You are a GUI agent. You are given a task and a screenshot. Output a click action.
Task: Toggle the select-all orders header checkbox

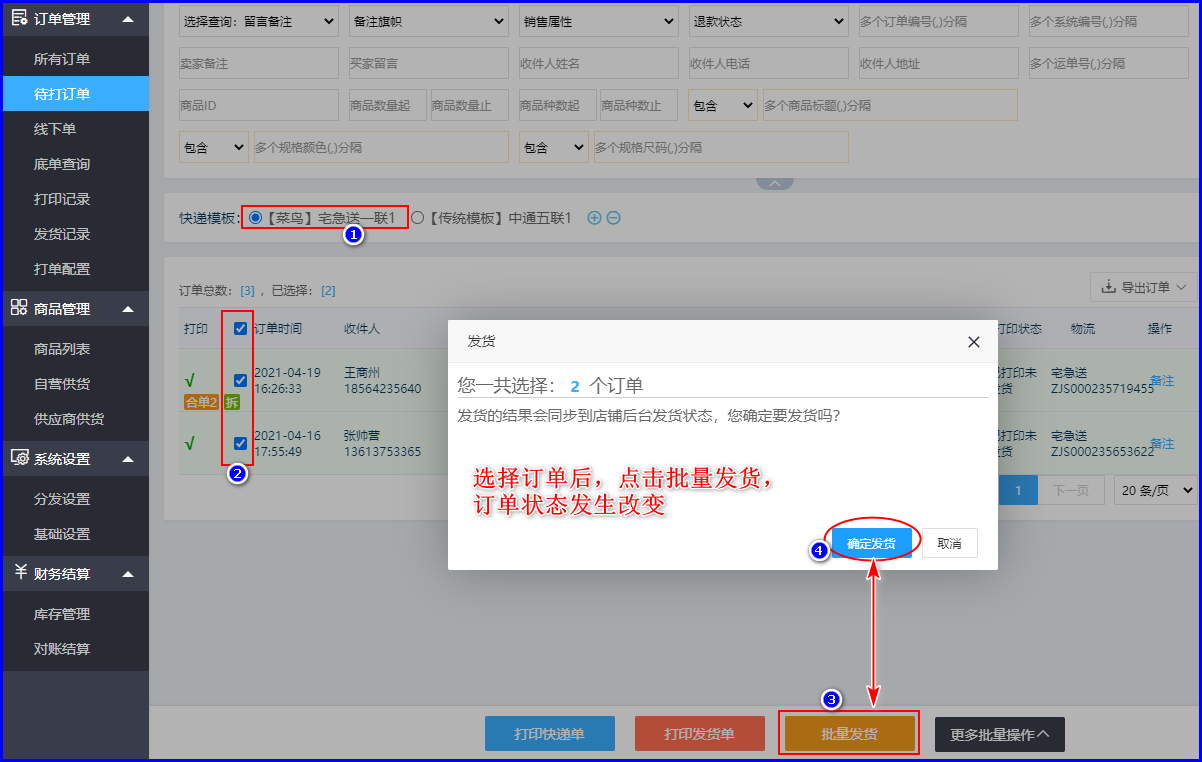click(240, 329)
